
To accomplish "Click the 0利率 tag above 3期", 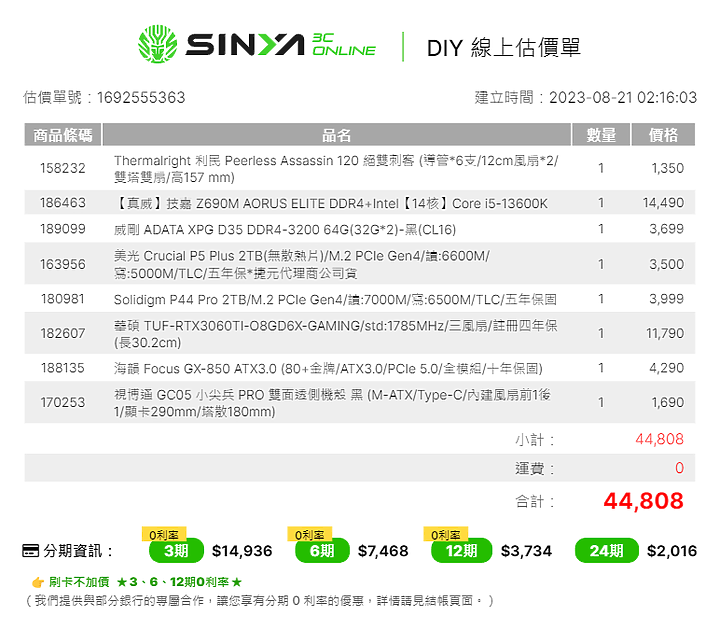I will (x=164, y=534).
